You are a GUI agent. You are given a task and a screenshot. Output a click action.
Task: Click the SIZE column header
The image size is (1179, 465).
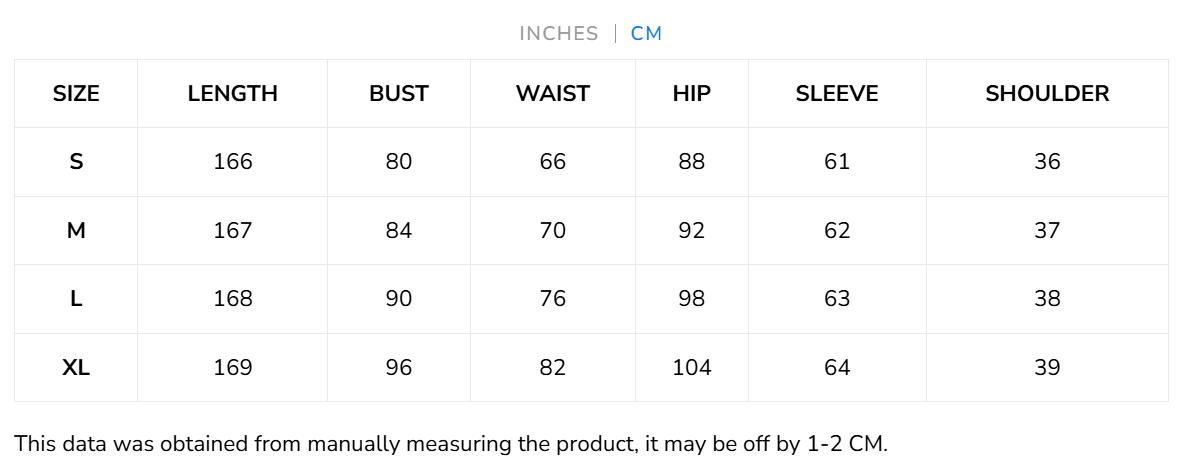[76, 94]
